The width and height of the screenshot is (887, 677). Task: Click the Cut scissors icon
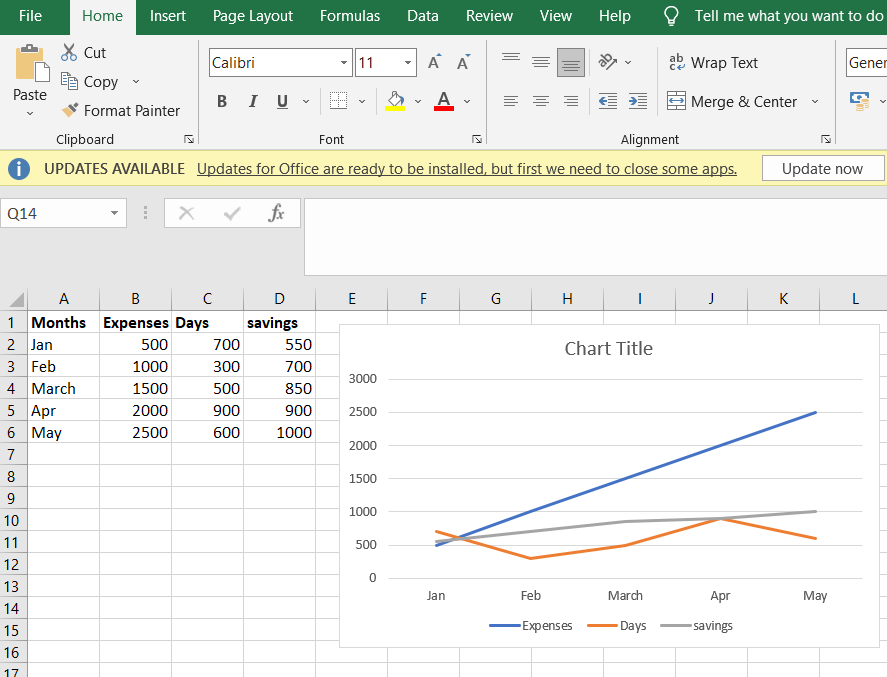[x=69, y=52]
